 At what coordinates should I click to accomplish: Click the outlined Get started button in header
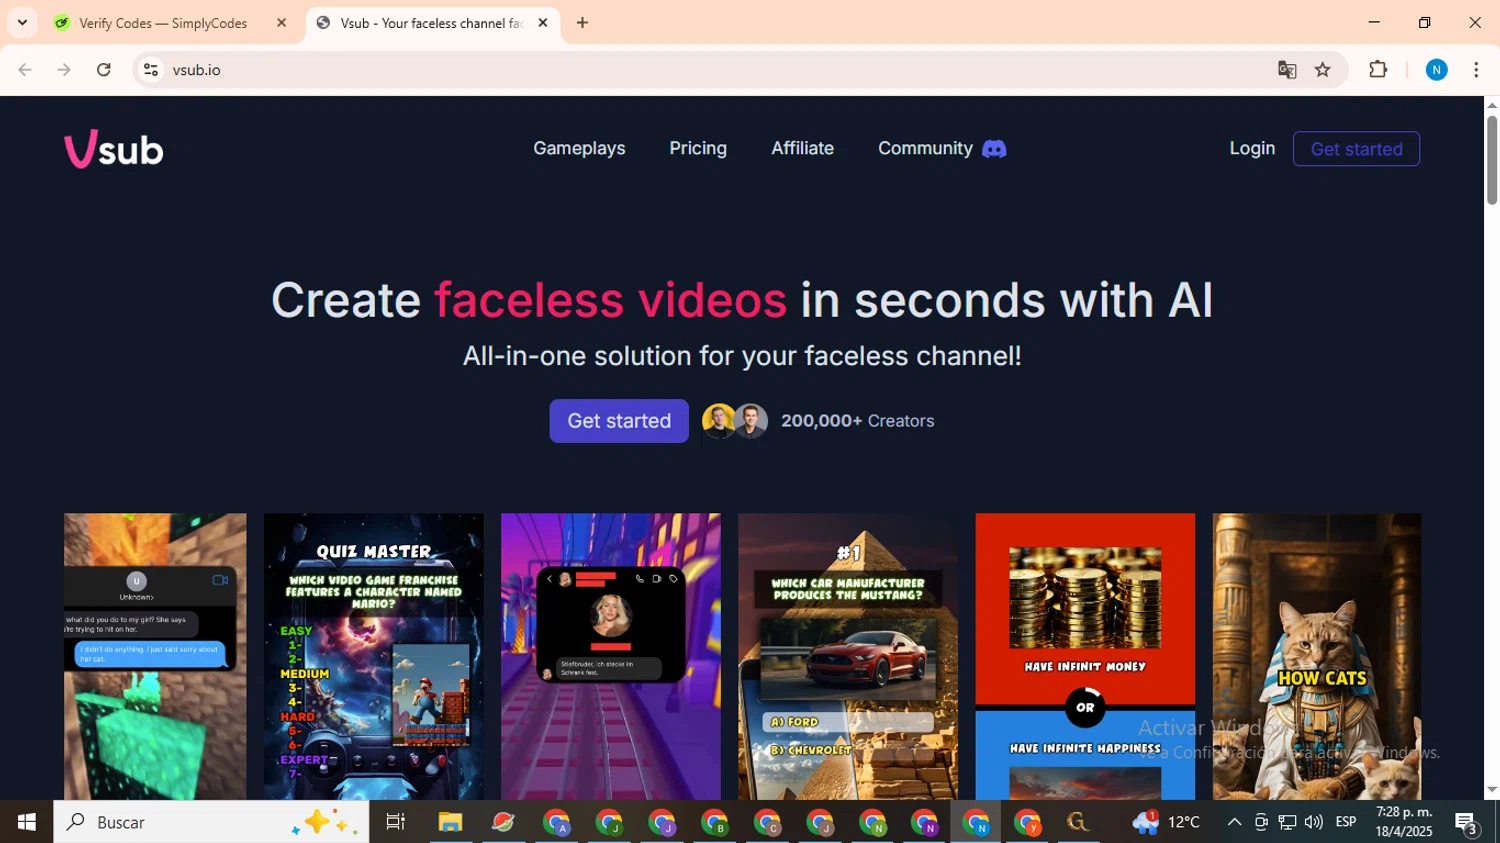point(1356,149)
